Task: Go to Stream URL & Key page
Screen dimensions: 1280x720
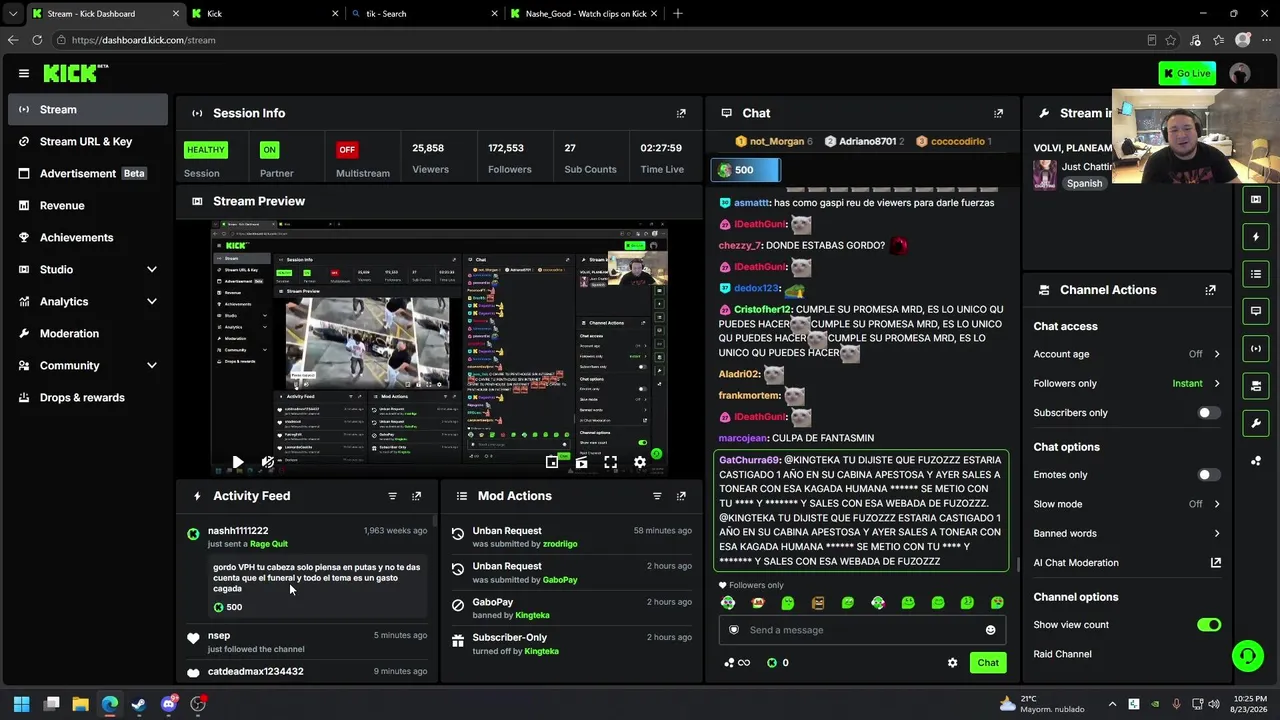Action: (x=88, y=142)
